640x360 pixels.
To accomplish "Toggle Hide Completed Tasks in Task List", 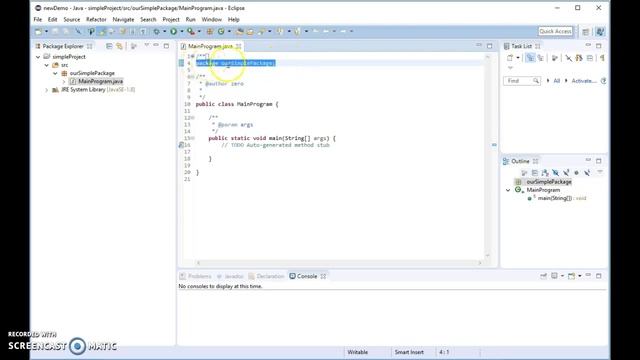I will tap(568, 58).
